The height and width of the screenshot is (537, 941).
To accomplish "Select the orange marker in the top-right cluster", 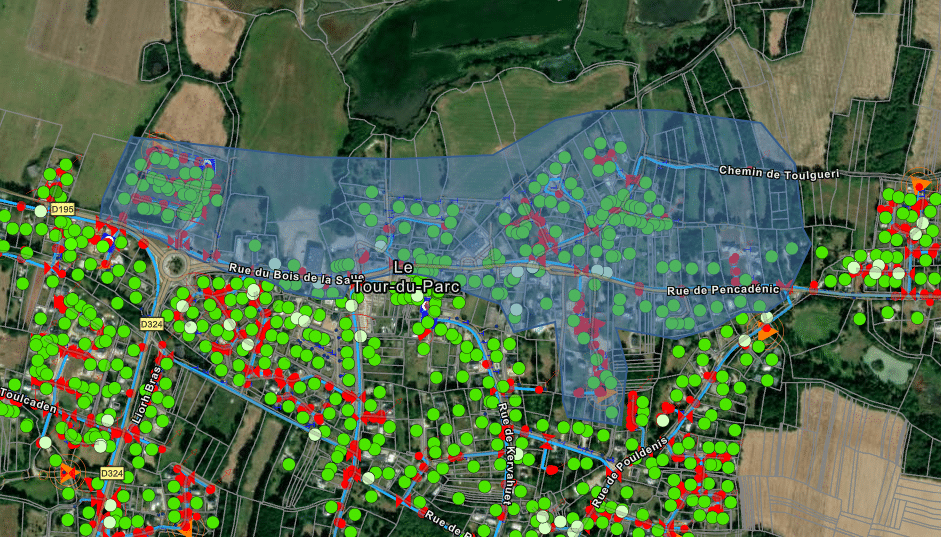I will click(919, 185).
